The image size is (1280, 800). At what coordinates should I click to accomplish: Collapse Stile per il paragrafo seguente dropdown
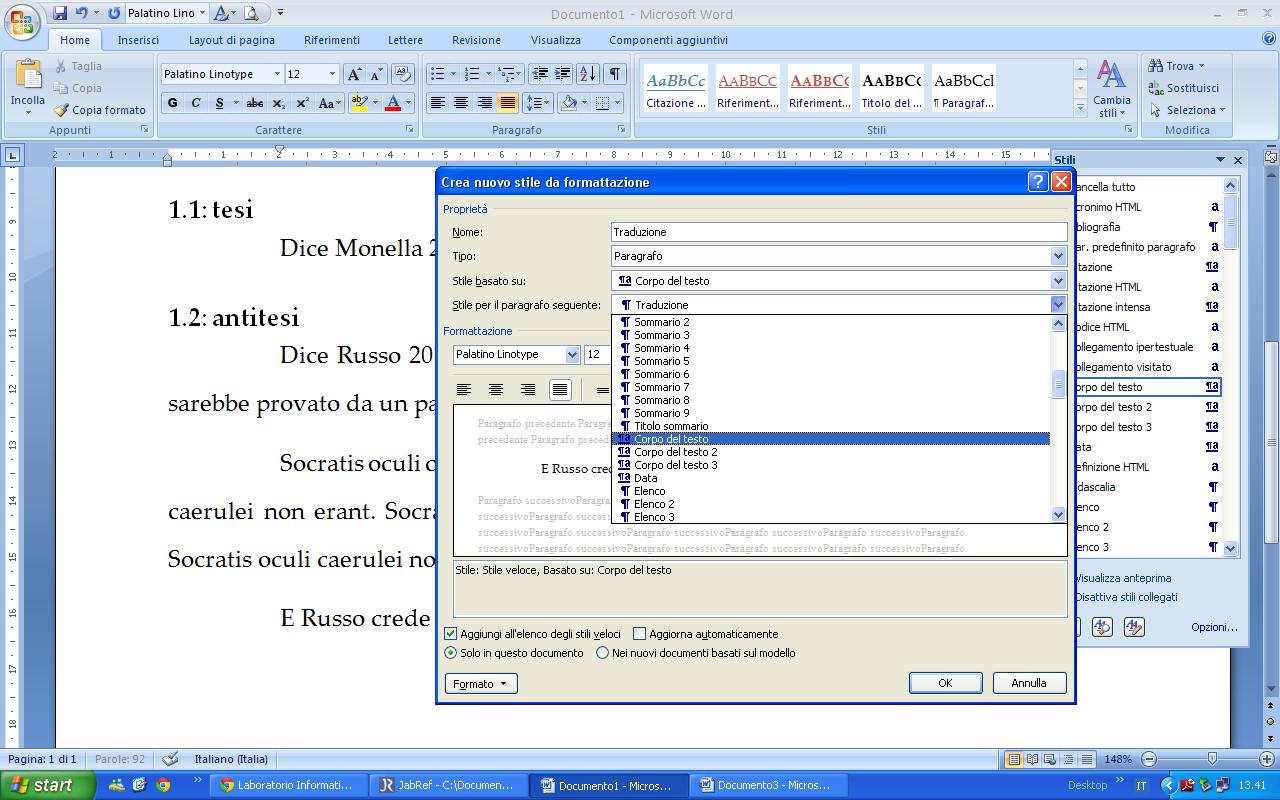(x=1058, y=305)
